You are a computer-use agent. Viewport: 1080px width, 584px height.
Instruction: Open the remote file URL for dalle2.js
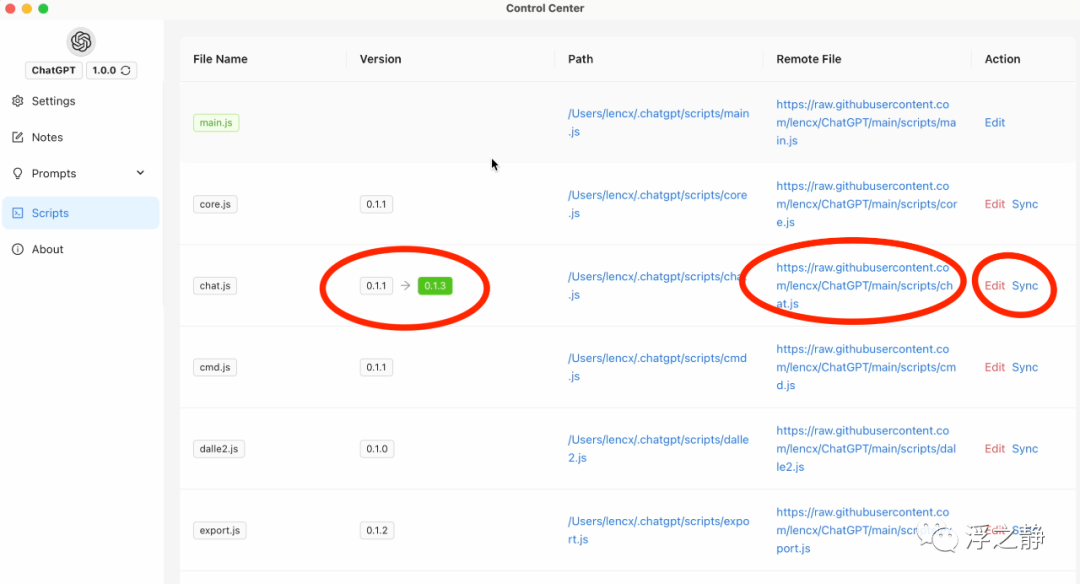tap(866, 449)
